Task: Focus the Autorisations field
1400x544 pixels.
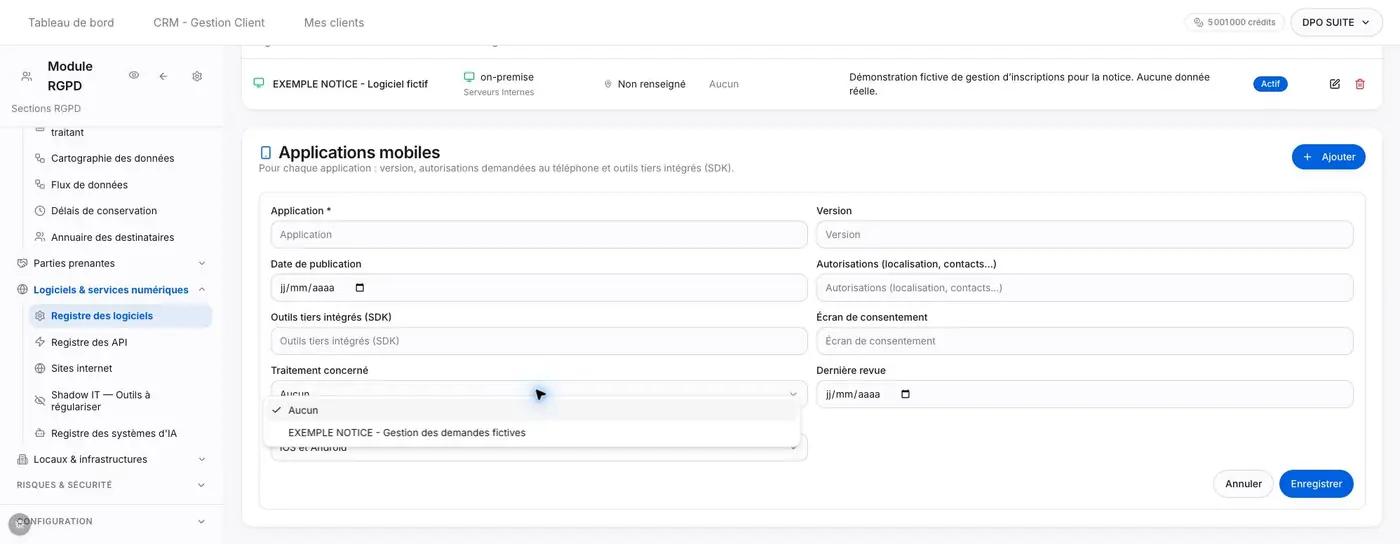Action: pyautogui.click(x=1084, y=288)
